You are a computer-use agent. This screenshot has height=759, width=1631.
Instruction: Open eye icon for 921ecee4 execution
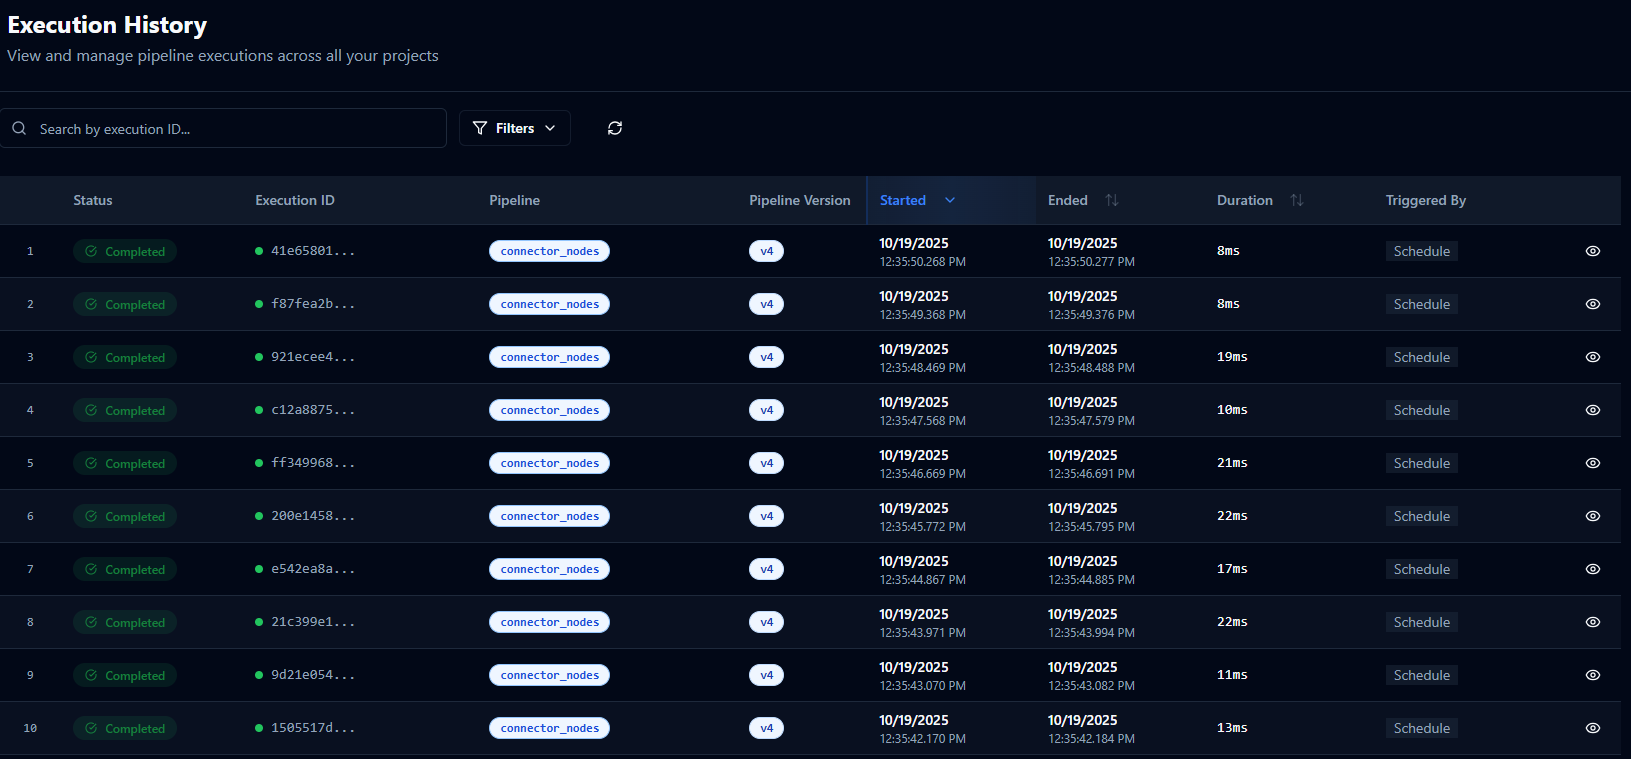[1593, 357]
